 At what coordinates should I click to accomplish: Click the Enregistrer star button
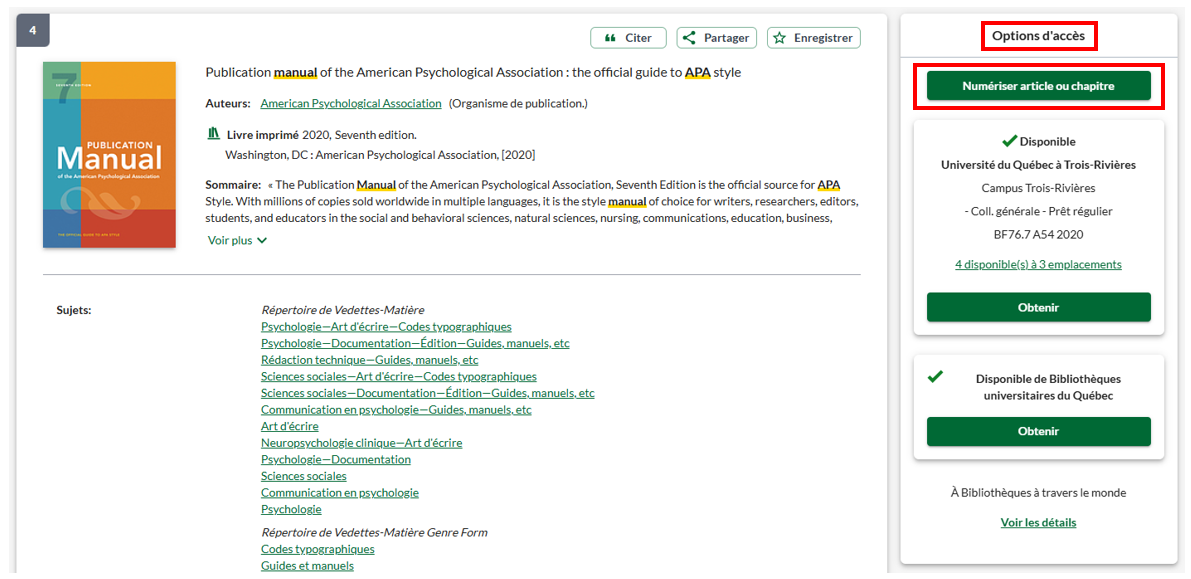[813, 38]
